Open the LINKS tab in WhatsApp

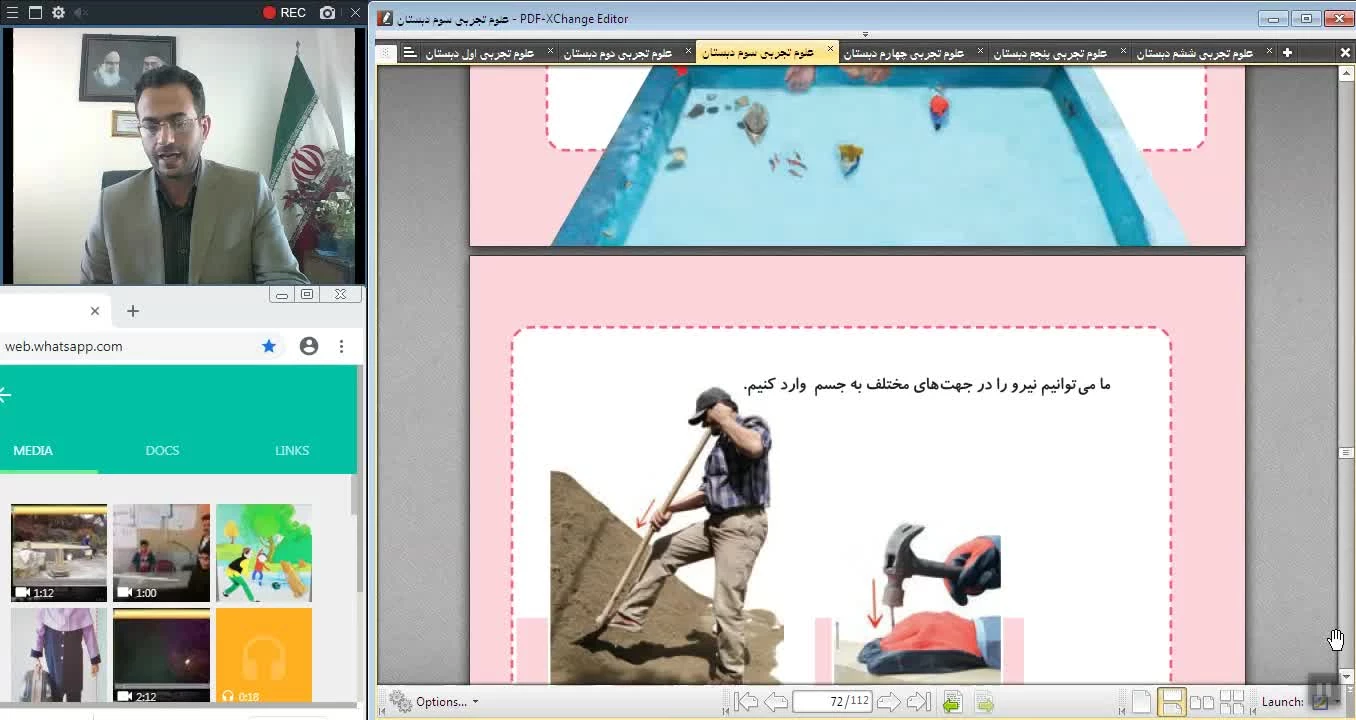(x=292, y=451)
